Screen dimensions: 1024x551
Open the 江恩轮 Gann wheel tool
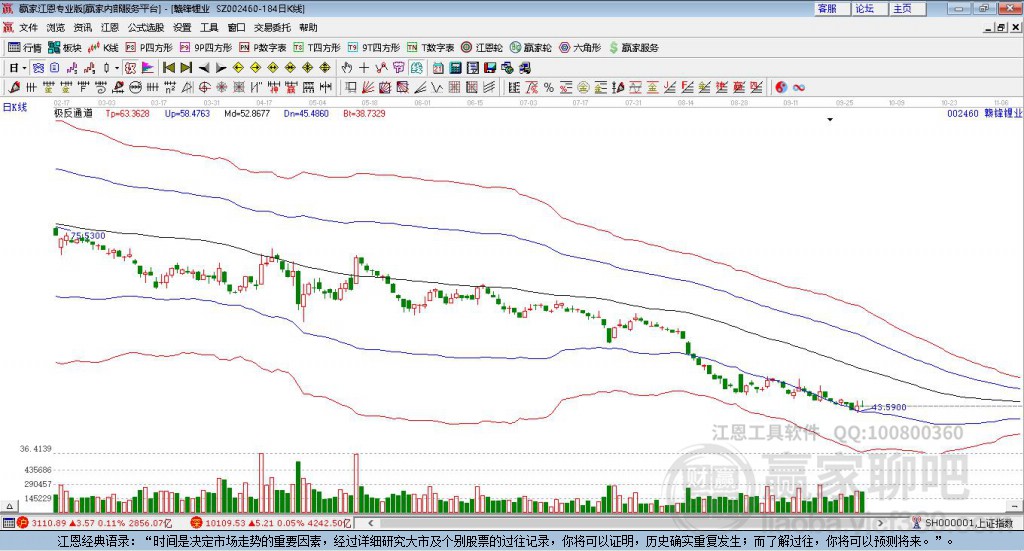click(482, 48)
